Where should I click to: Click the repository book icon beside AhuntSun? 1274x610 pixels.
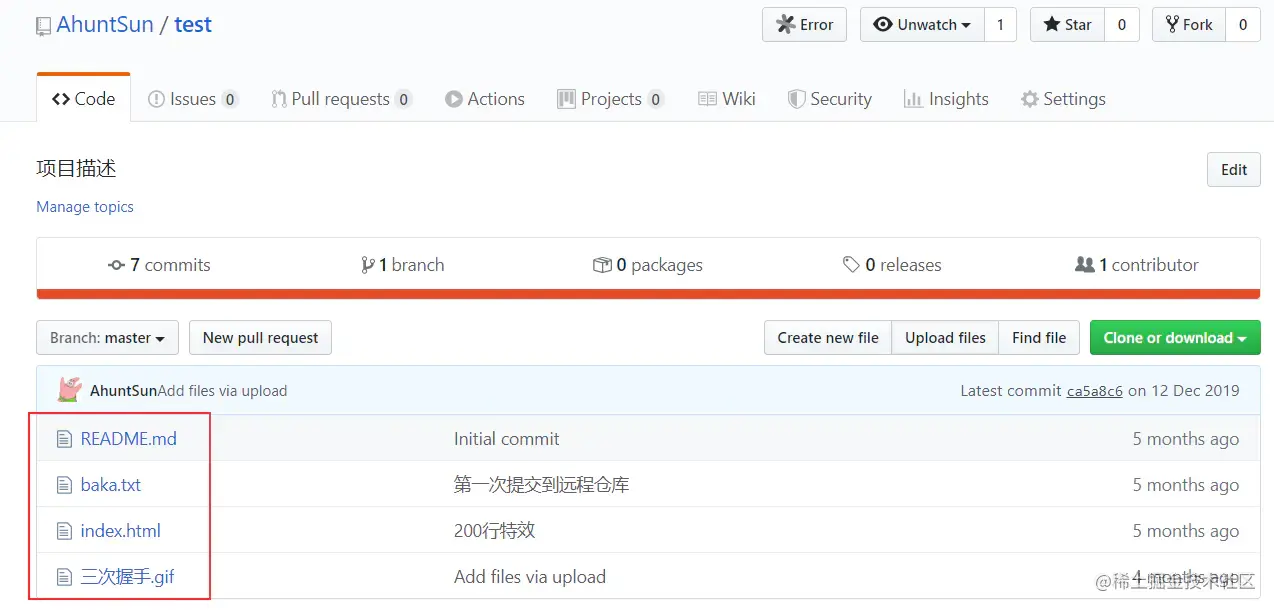43,26
